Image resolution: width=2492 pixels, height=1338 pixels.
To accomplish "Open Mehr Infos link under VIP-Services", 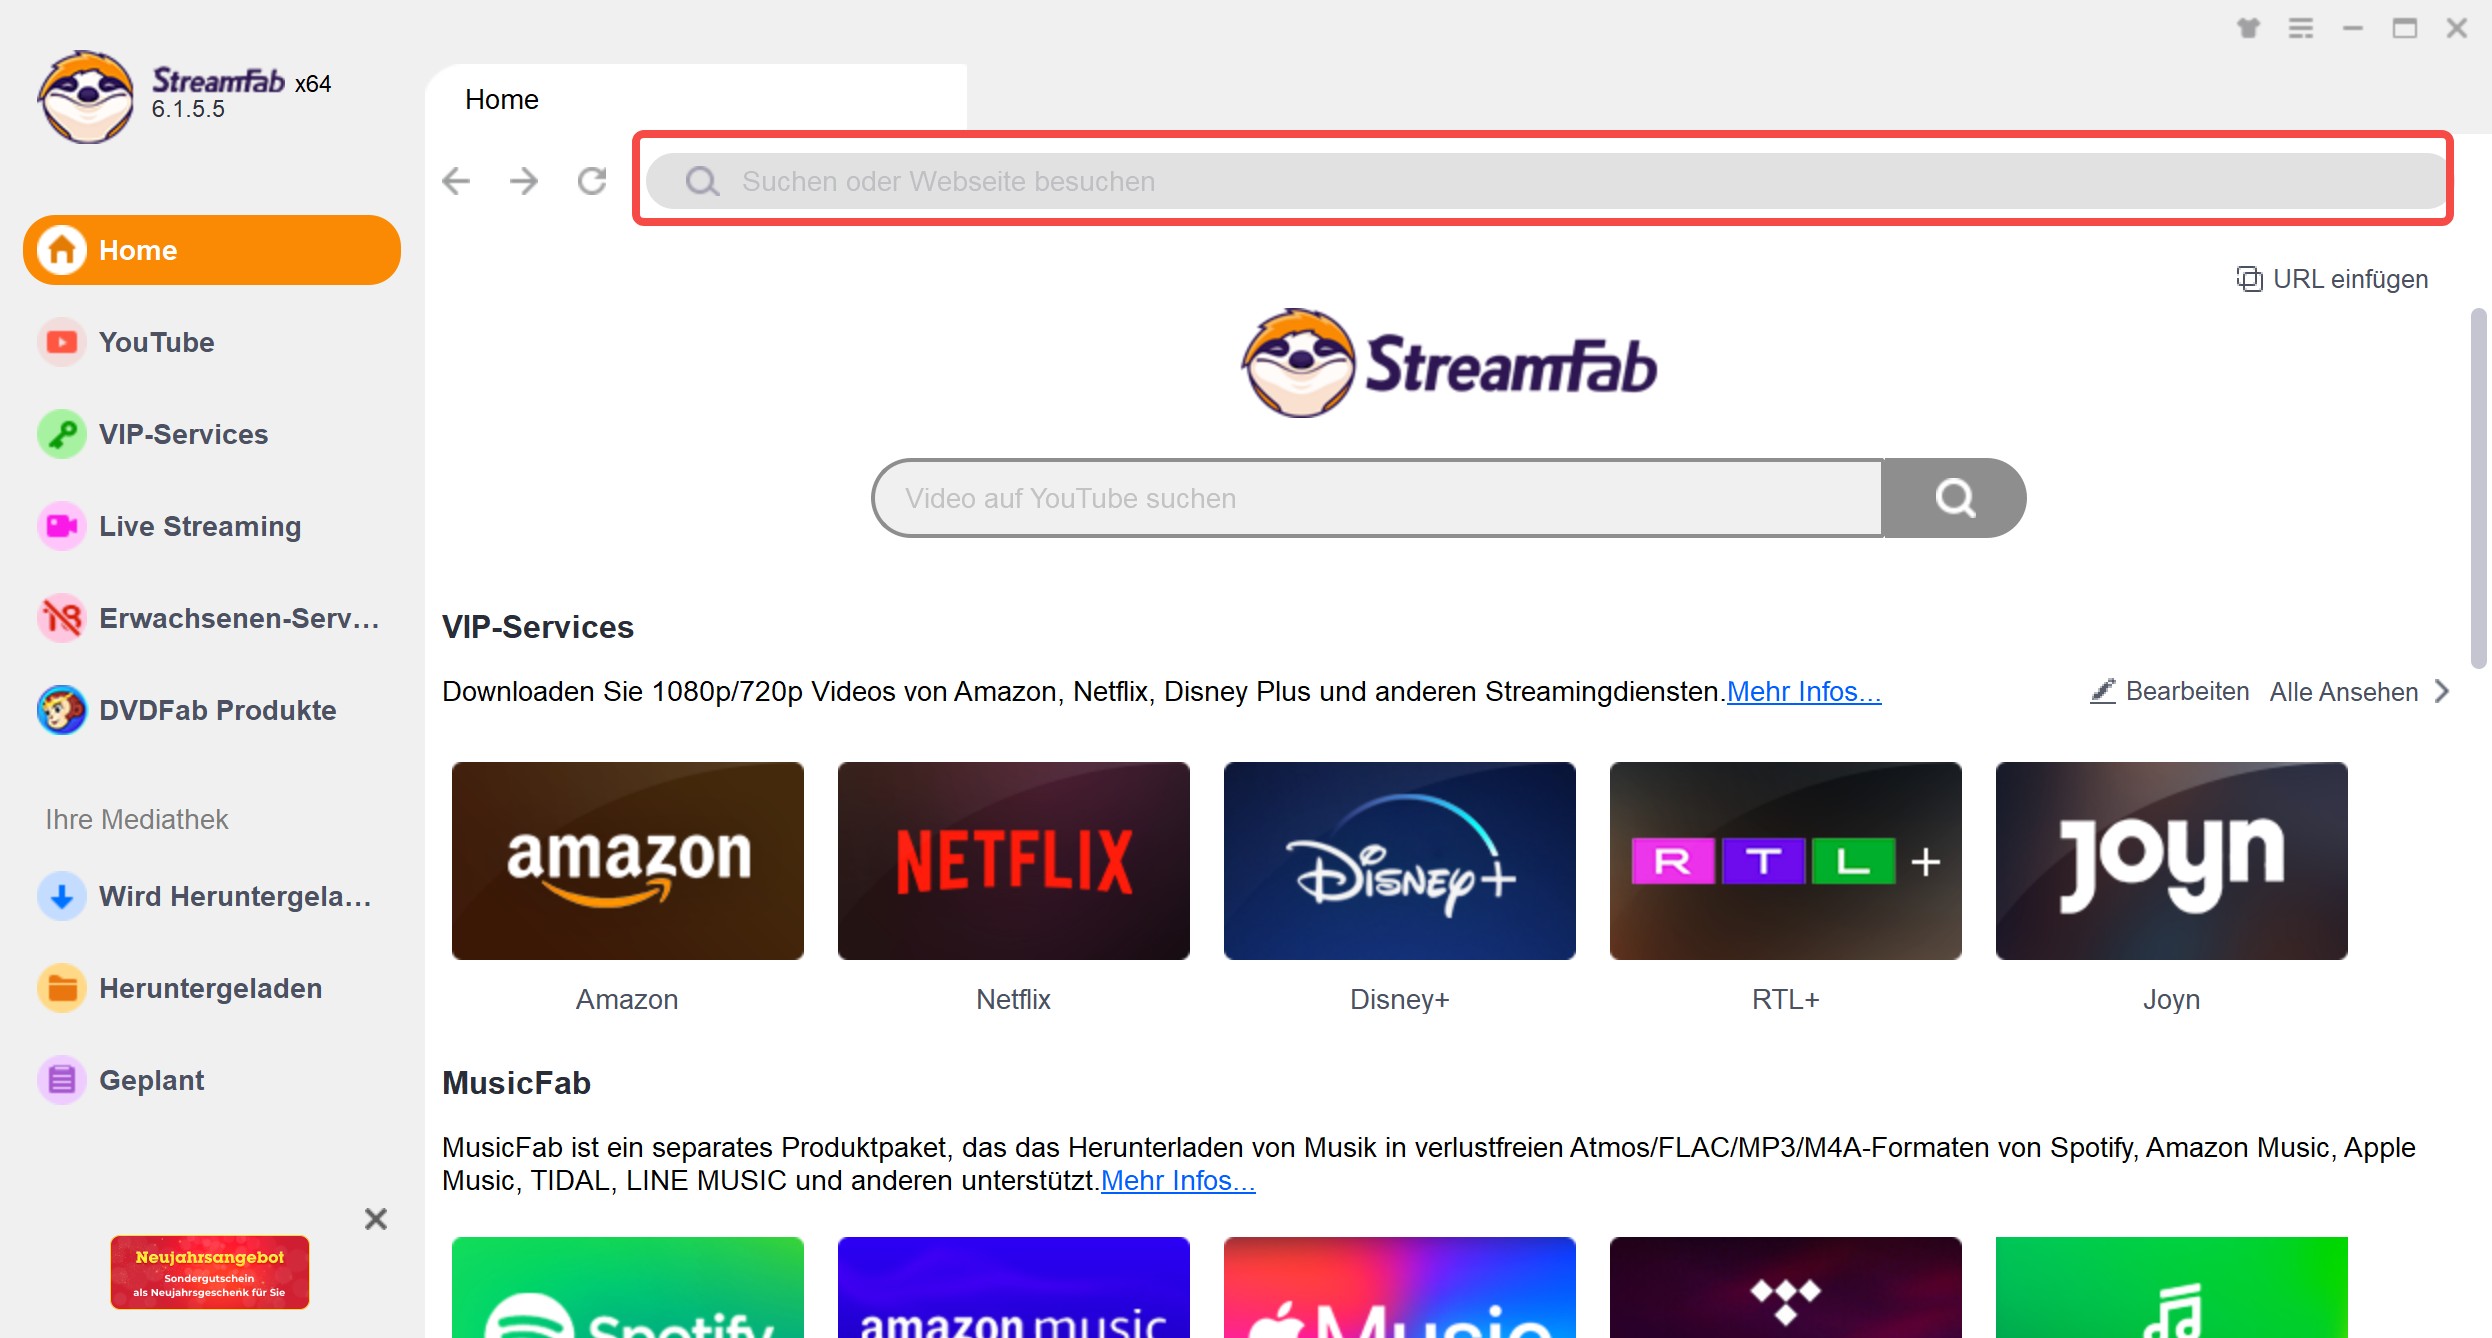I will point(1804,691).
